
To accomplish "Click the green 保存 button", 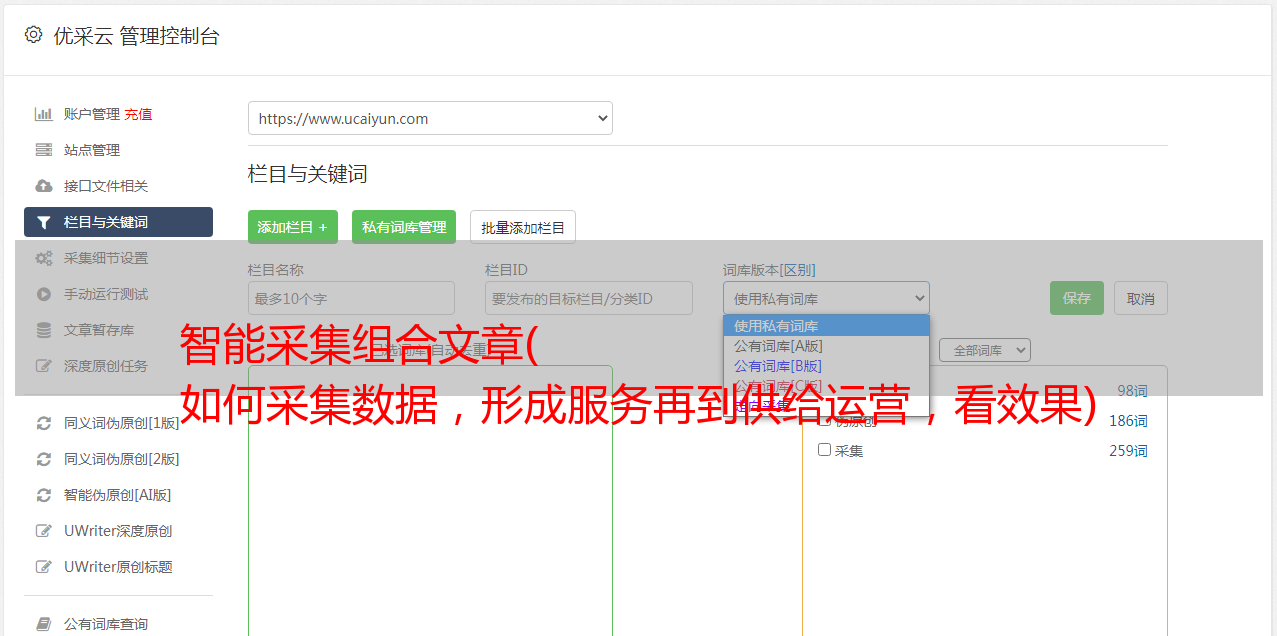I will coord(1077,298).
